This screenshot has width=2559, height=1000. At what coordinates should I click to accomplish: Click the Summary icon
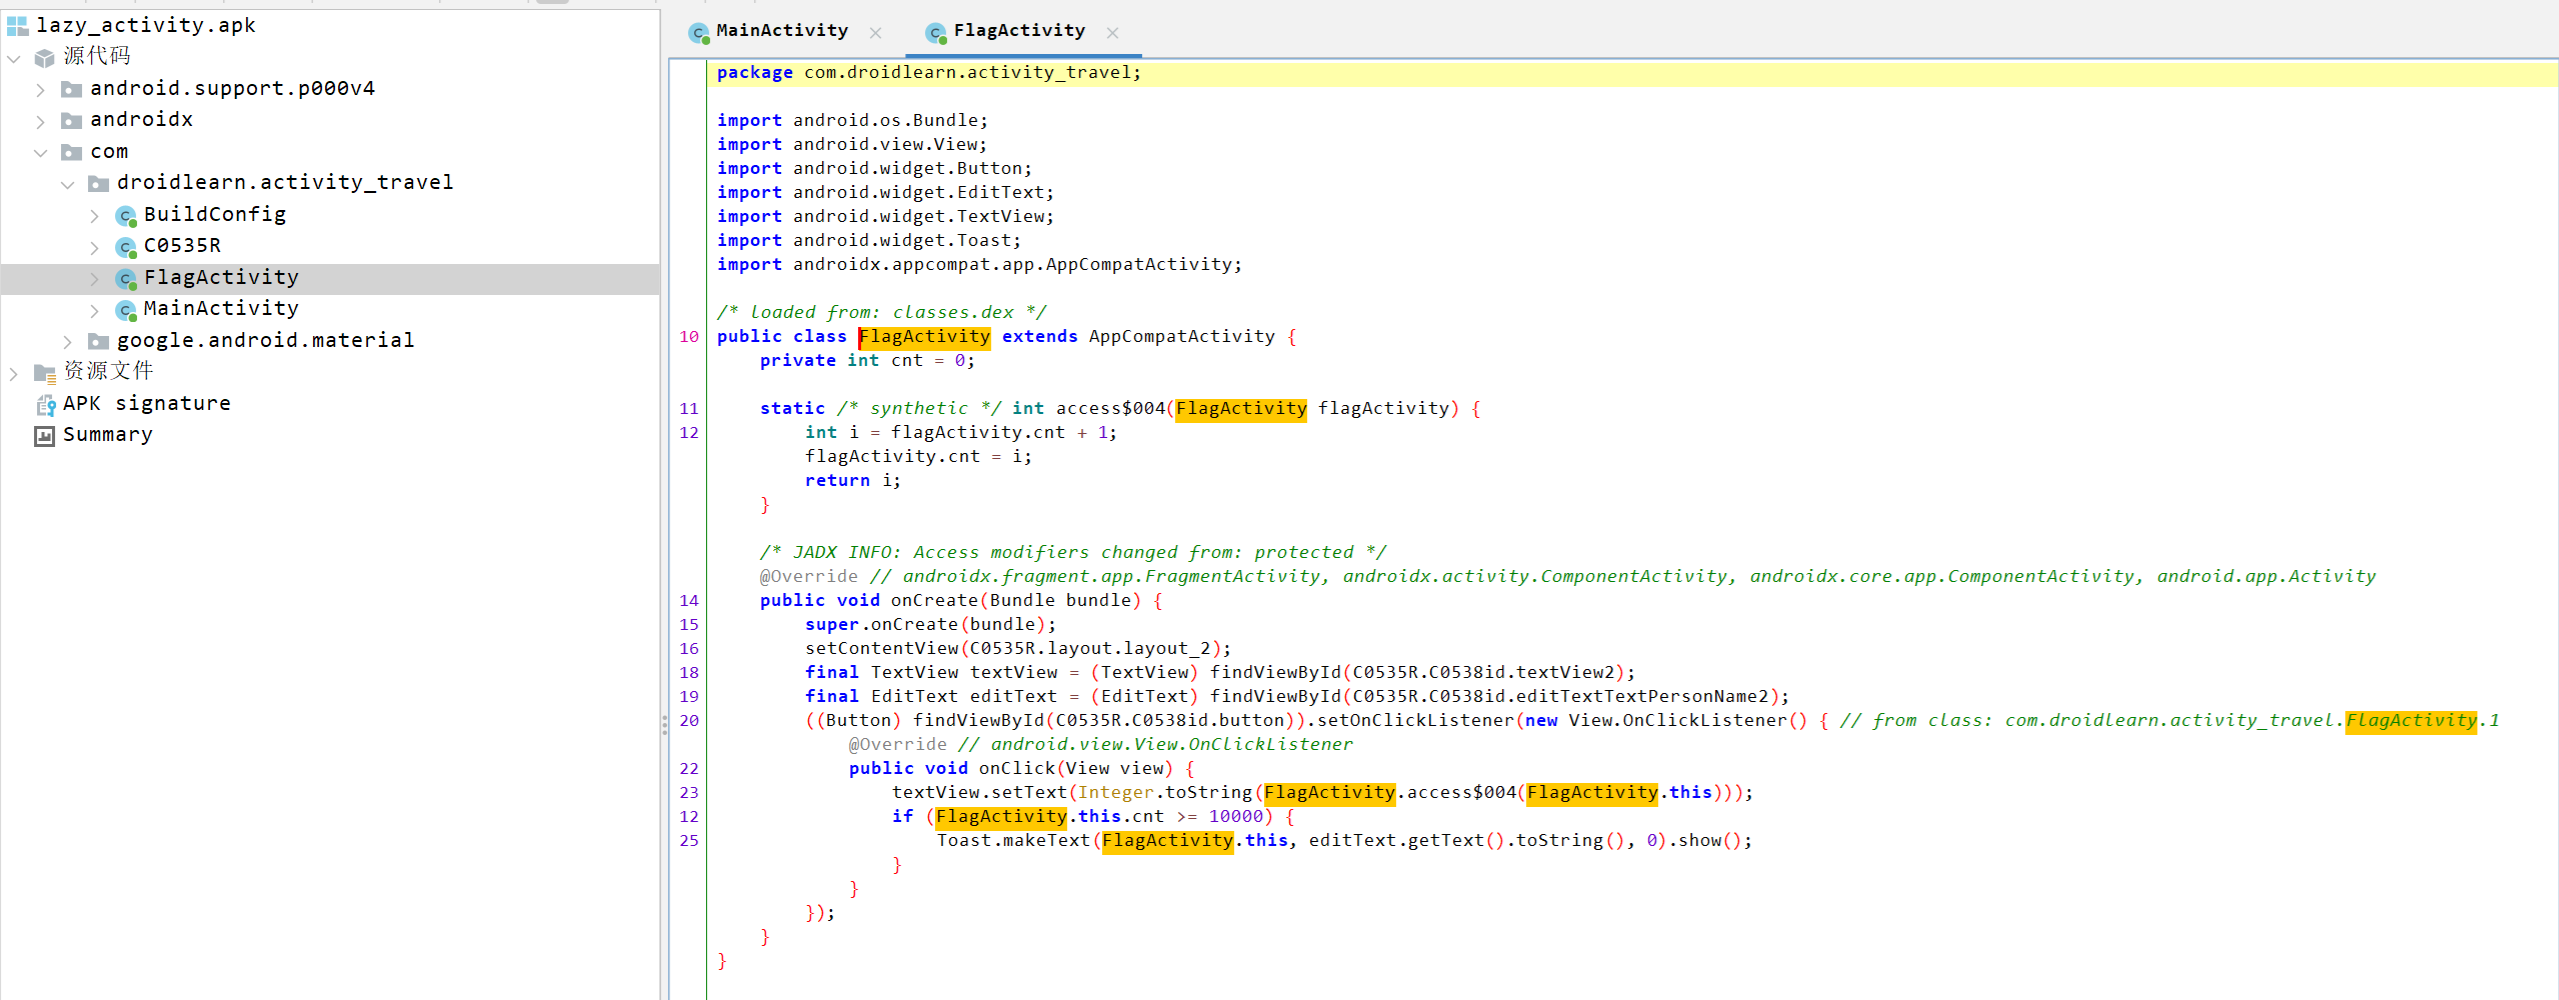[x=45, y=436]
